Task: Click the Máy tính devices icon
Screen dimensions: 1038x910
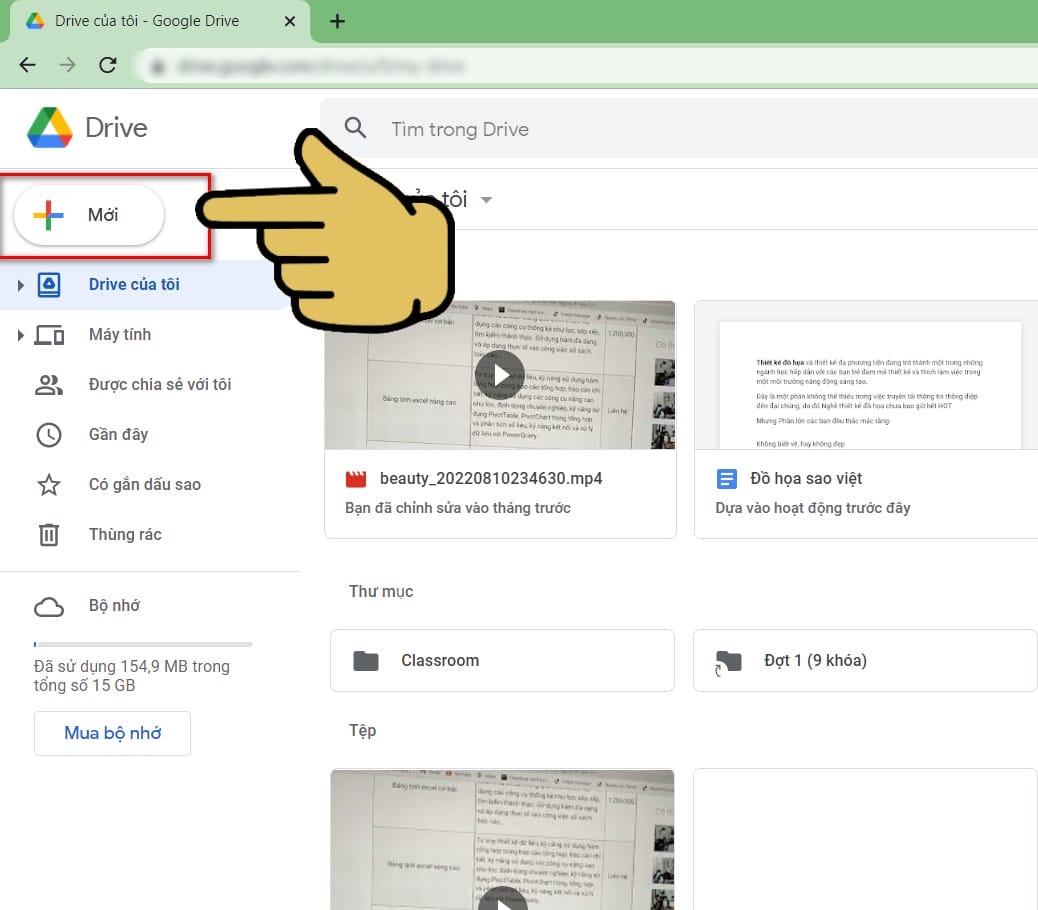Action: [x=49, y=335]
